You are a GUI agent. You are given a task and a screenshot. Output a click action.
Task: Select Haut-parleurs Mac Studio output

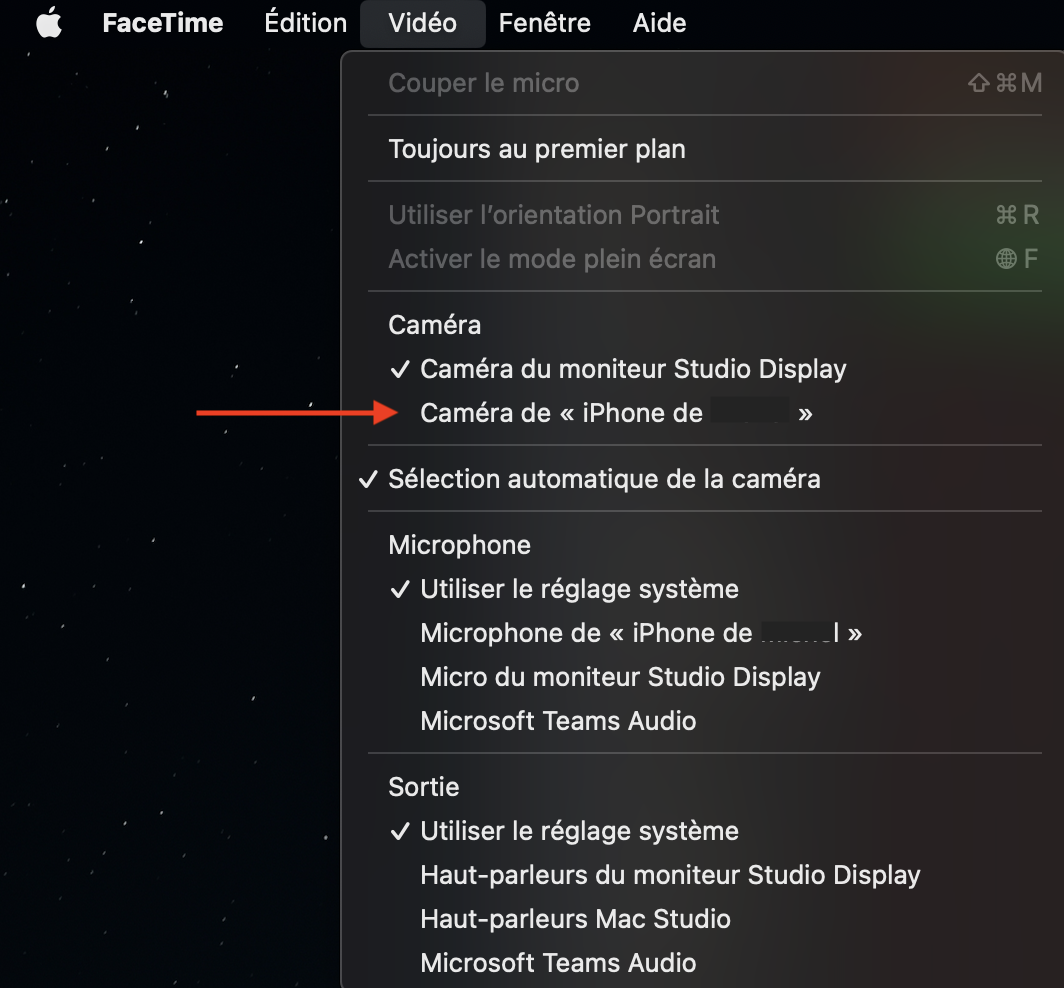click(x=575, y=919)
